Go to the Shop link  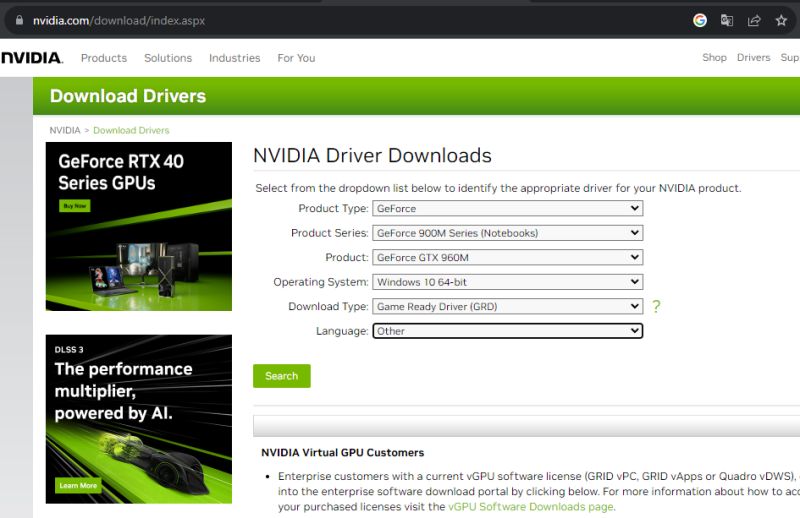click(714, 58)
